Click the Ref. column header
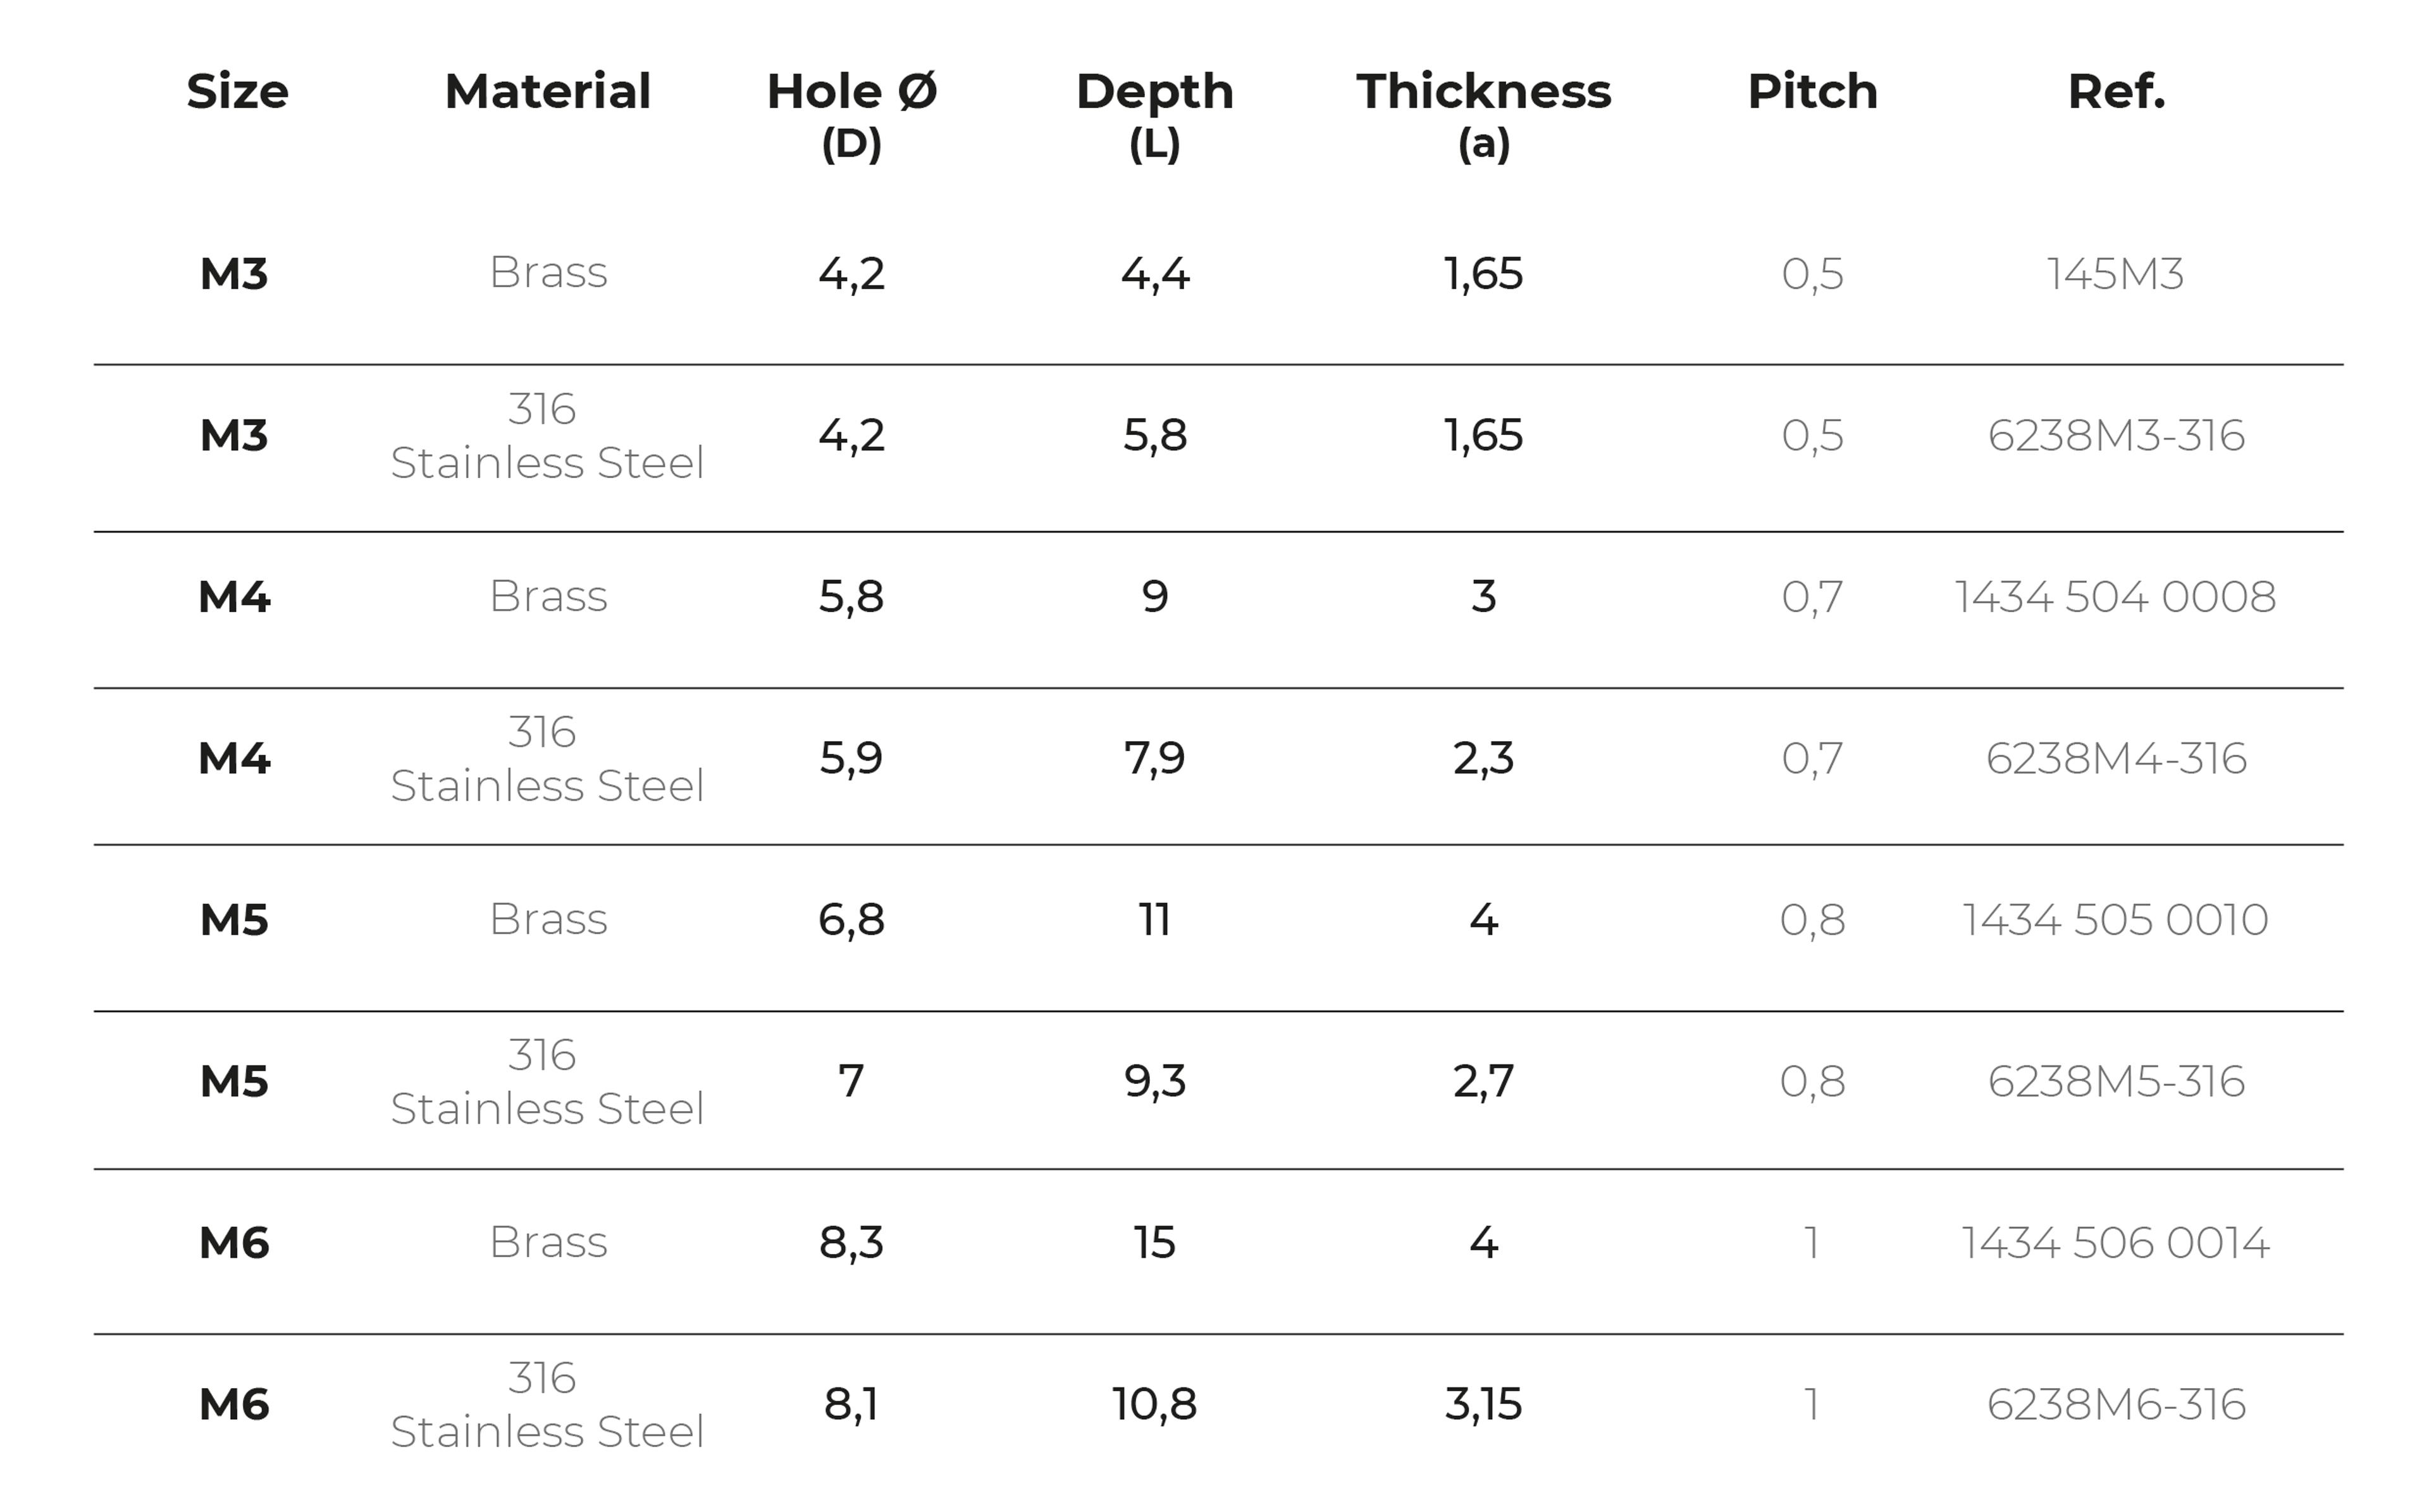 pos(2116,92)
